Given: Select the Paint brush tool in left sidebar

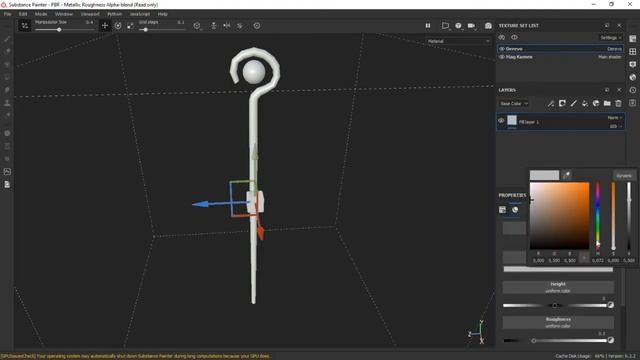Looking at the screenshot, I should pos(7,39).
